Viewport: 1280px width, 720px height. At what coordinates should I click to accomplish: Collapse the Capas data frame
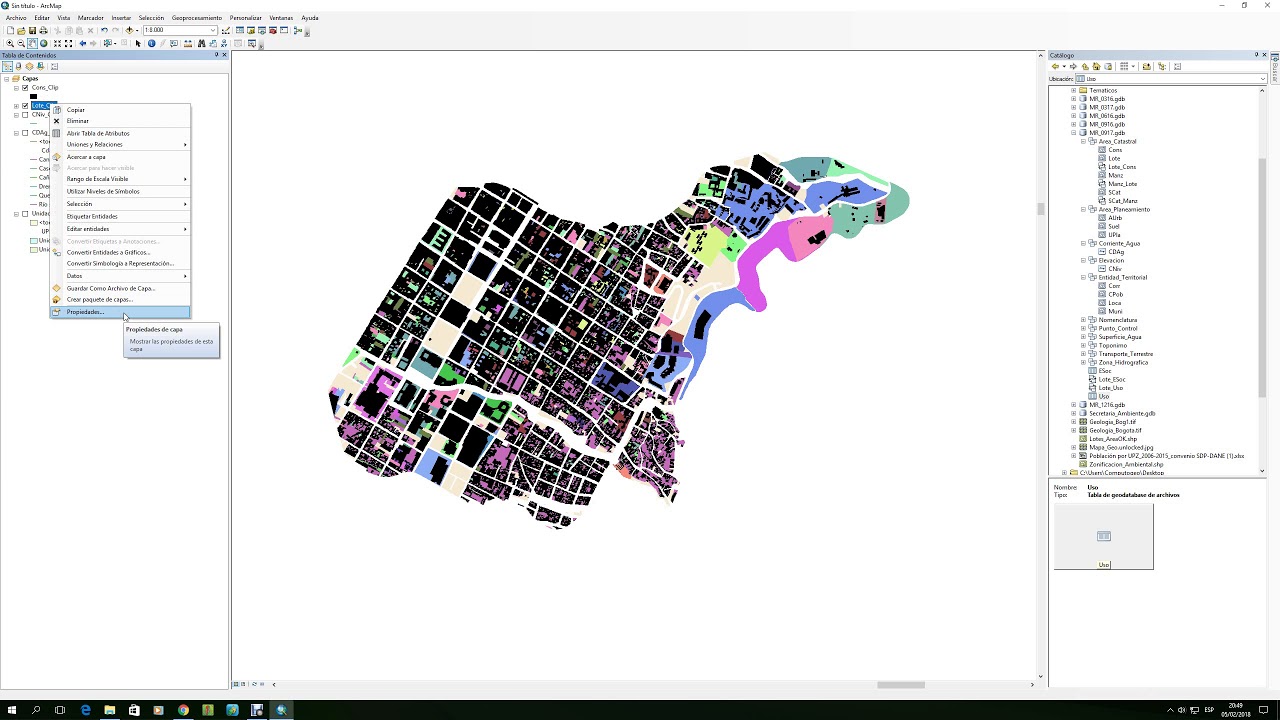pyautogui.click(x=6, y=78)
